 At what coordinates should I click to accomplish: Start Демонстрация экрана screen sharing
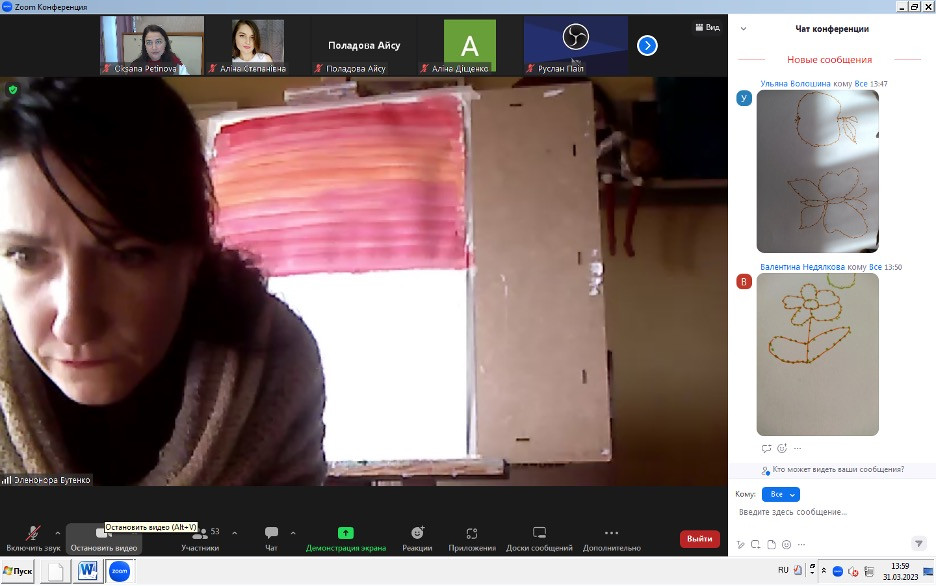345,538
